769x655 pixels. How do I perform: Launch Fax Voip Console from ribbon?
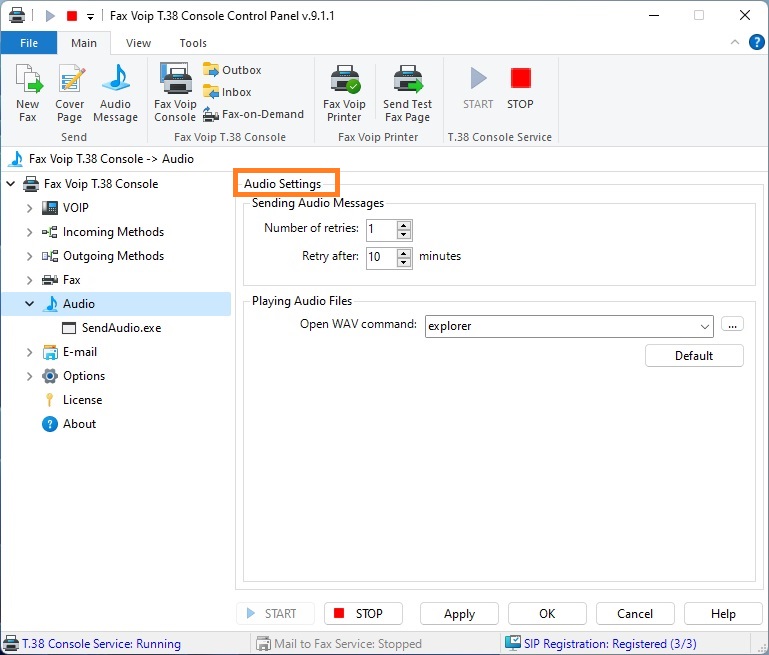[x=175, y=93]
